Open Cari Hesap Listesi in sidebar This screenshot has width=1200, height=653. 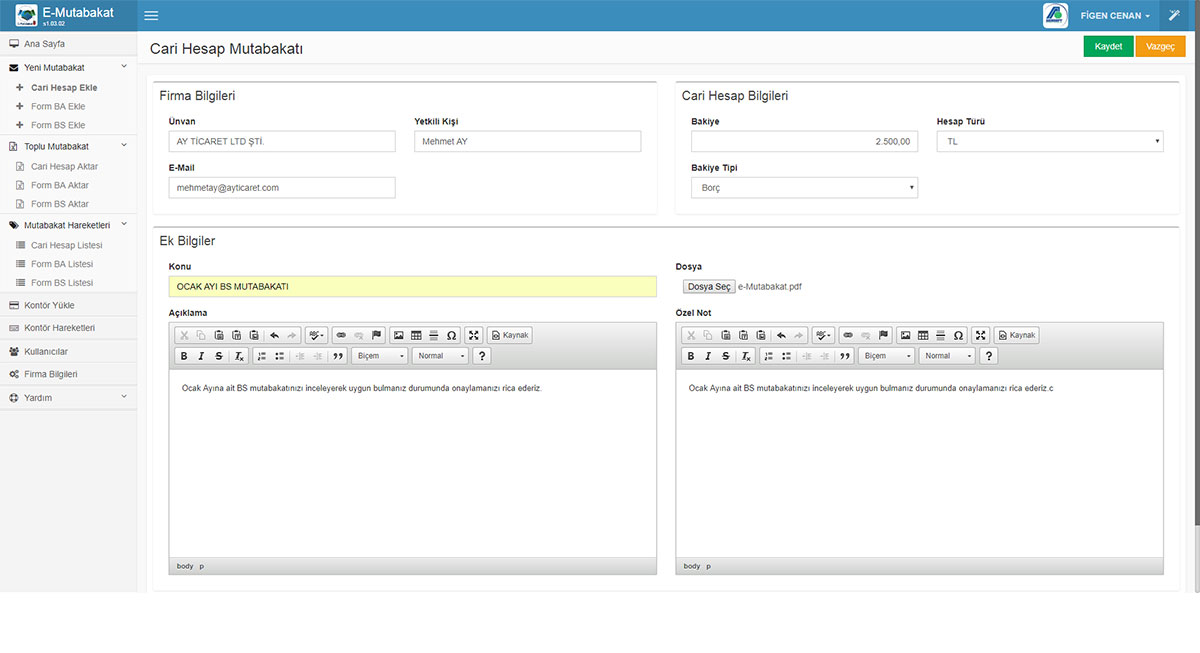pyautogui.click(x=66, y=245)
